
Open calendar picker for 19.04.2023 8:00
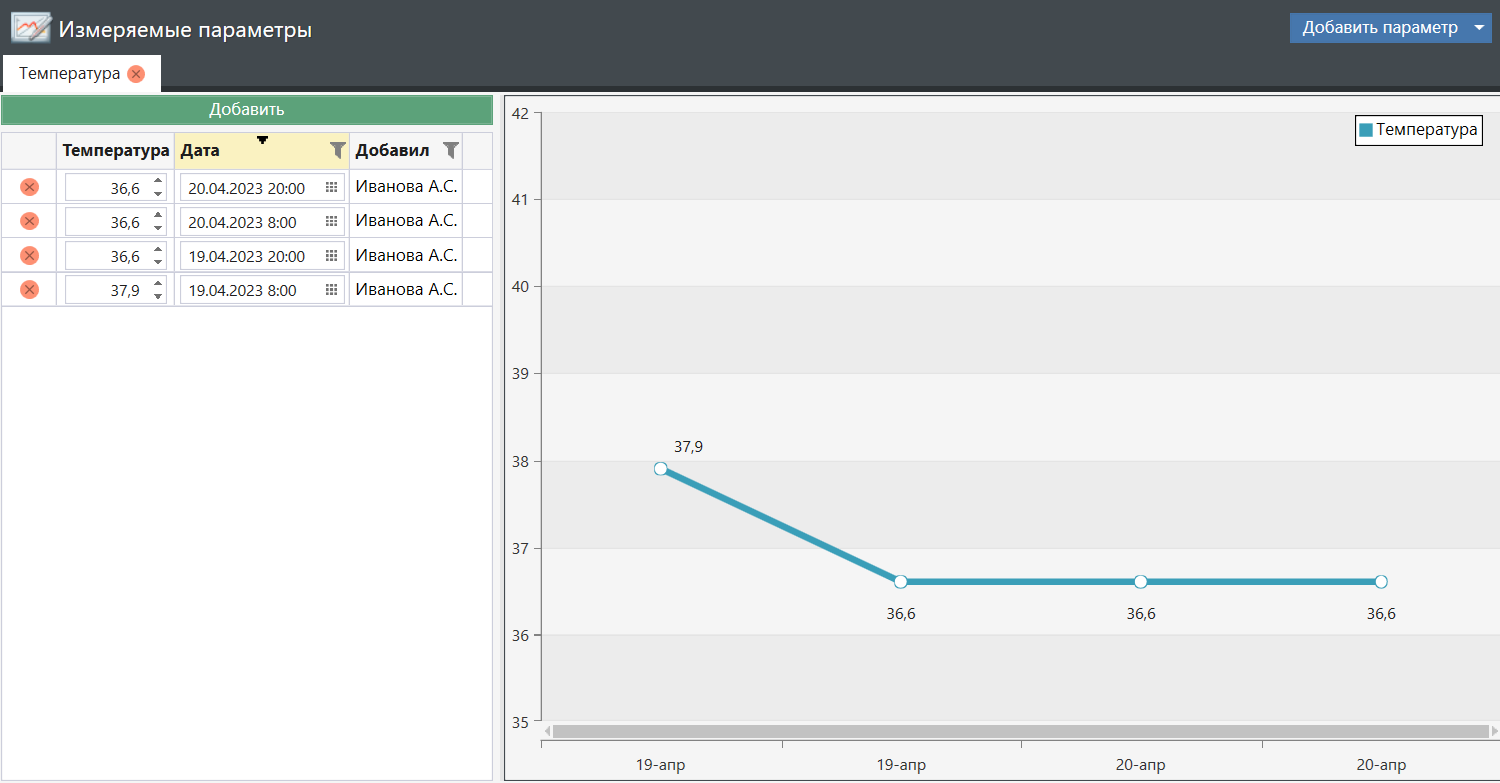click(x=332, y=290)
